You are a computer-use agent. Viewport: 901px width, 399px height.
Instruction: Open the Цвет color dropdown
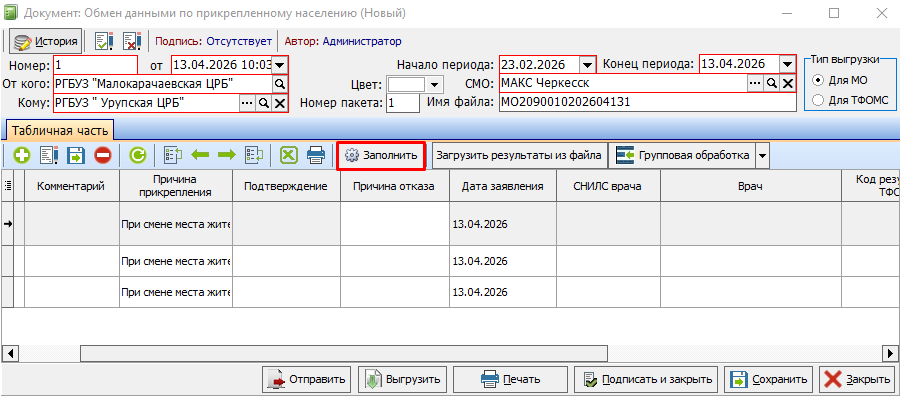coord(434,85)
